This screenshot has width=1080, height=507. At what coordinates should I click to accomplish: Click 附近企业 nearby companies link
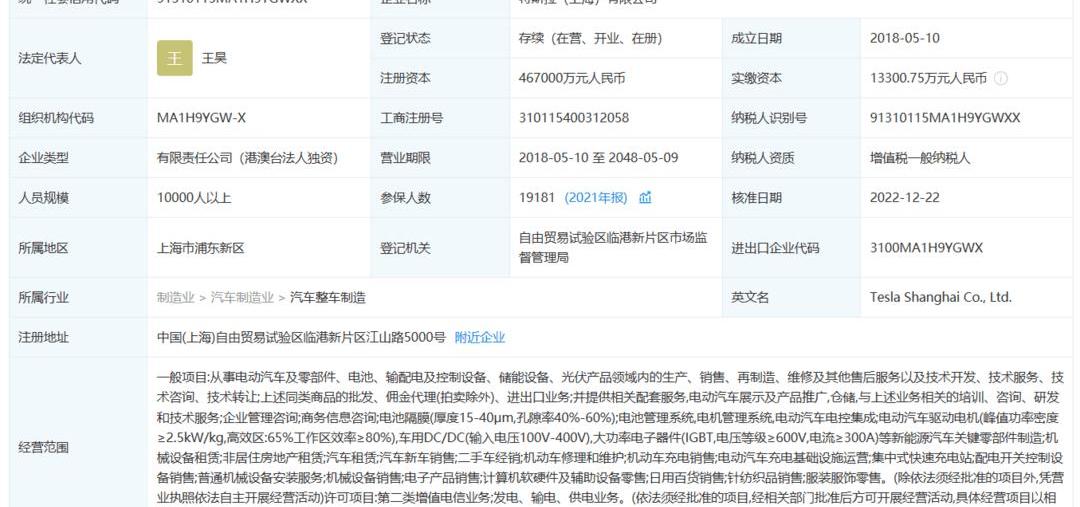click(x=480, y=338)
